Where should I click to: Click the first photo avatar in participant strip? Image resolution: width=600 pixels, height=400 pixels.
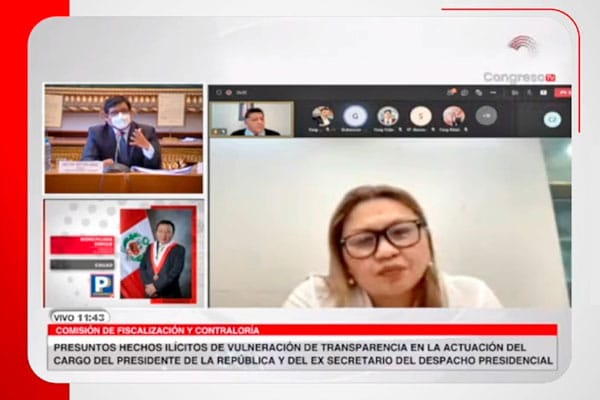(x=322, y=116)
